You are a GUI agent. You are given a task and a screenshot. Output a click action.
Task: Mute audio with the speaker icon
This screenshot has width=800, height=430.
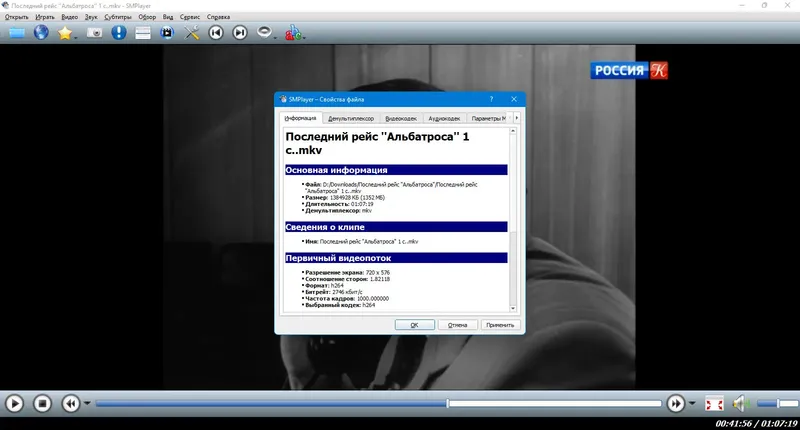tap(741, 404)
